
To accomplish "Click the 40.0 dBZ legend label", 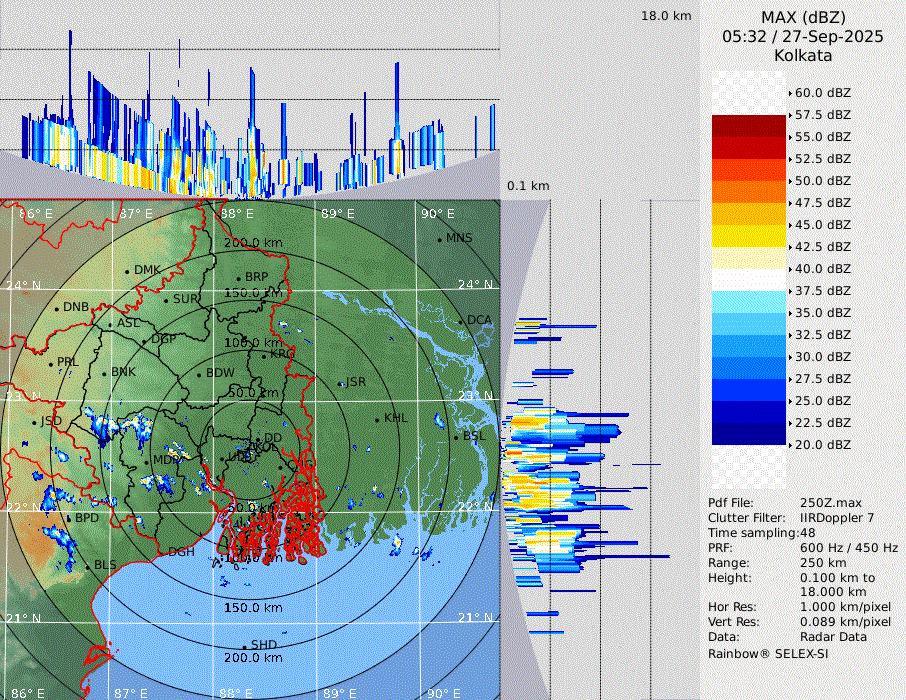I will 822,269.
